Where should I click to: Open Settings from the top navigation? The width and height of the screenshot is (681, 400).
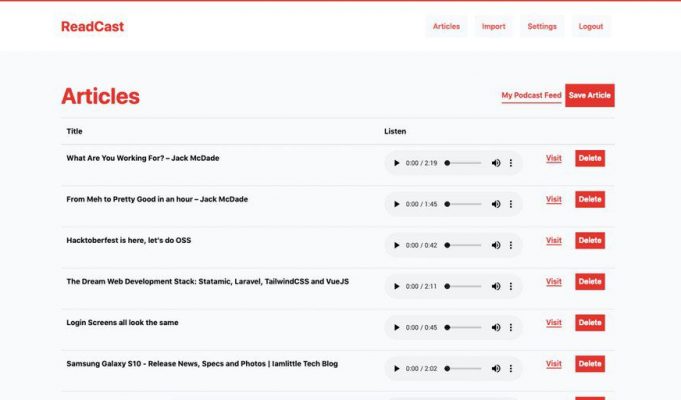[542, 26]
